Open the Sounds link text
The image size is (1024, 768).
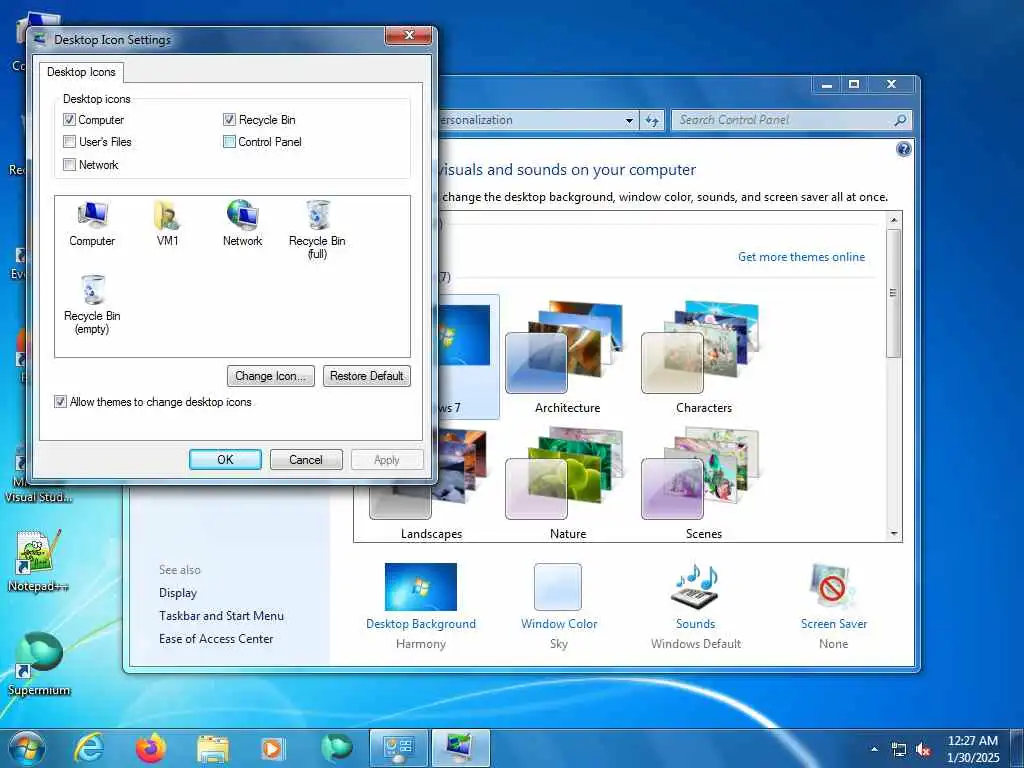(x=696, y=624)
